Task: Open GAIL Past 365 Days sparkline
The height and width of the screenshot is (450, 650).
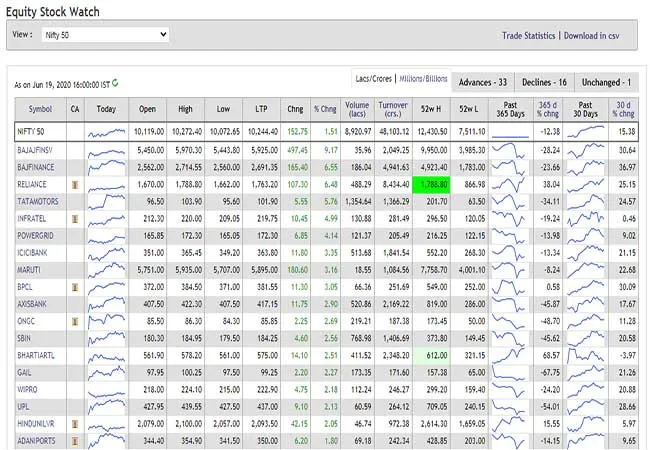Action: tap(510, 373)
